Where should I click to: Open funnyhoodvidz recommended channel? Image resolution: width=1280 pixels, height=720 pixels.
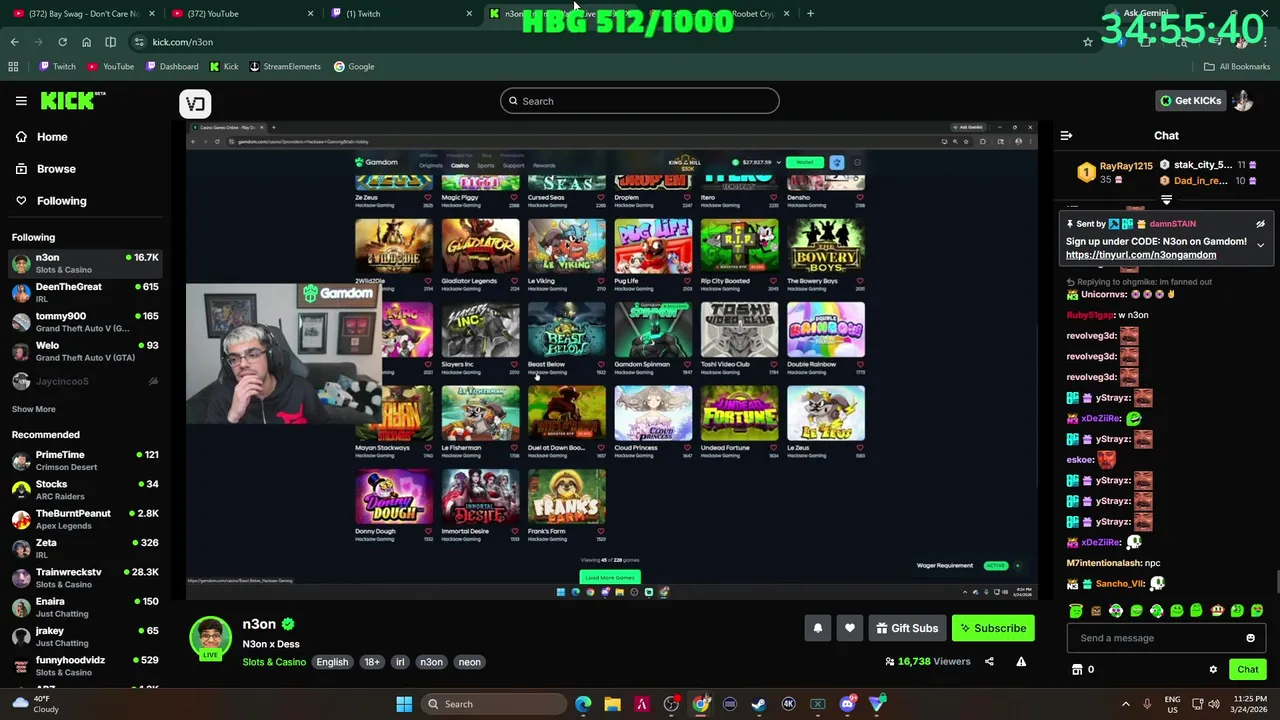(x=85, y=666)
